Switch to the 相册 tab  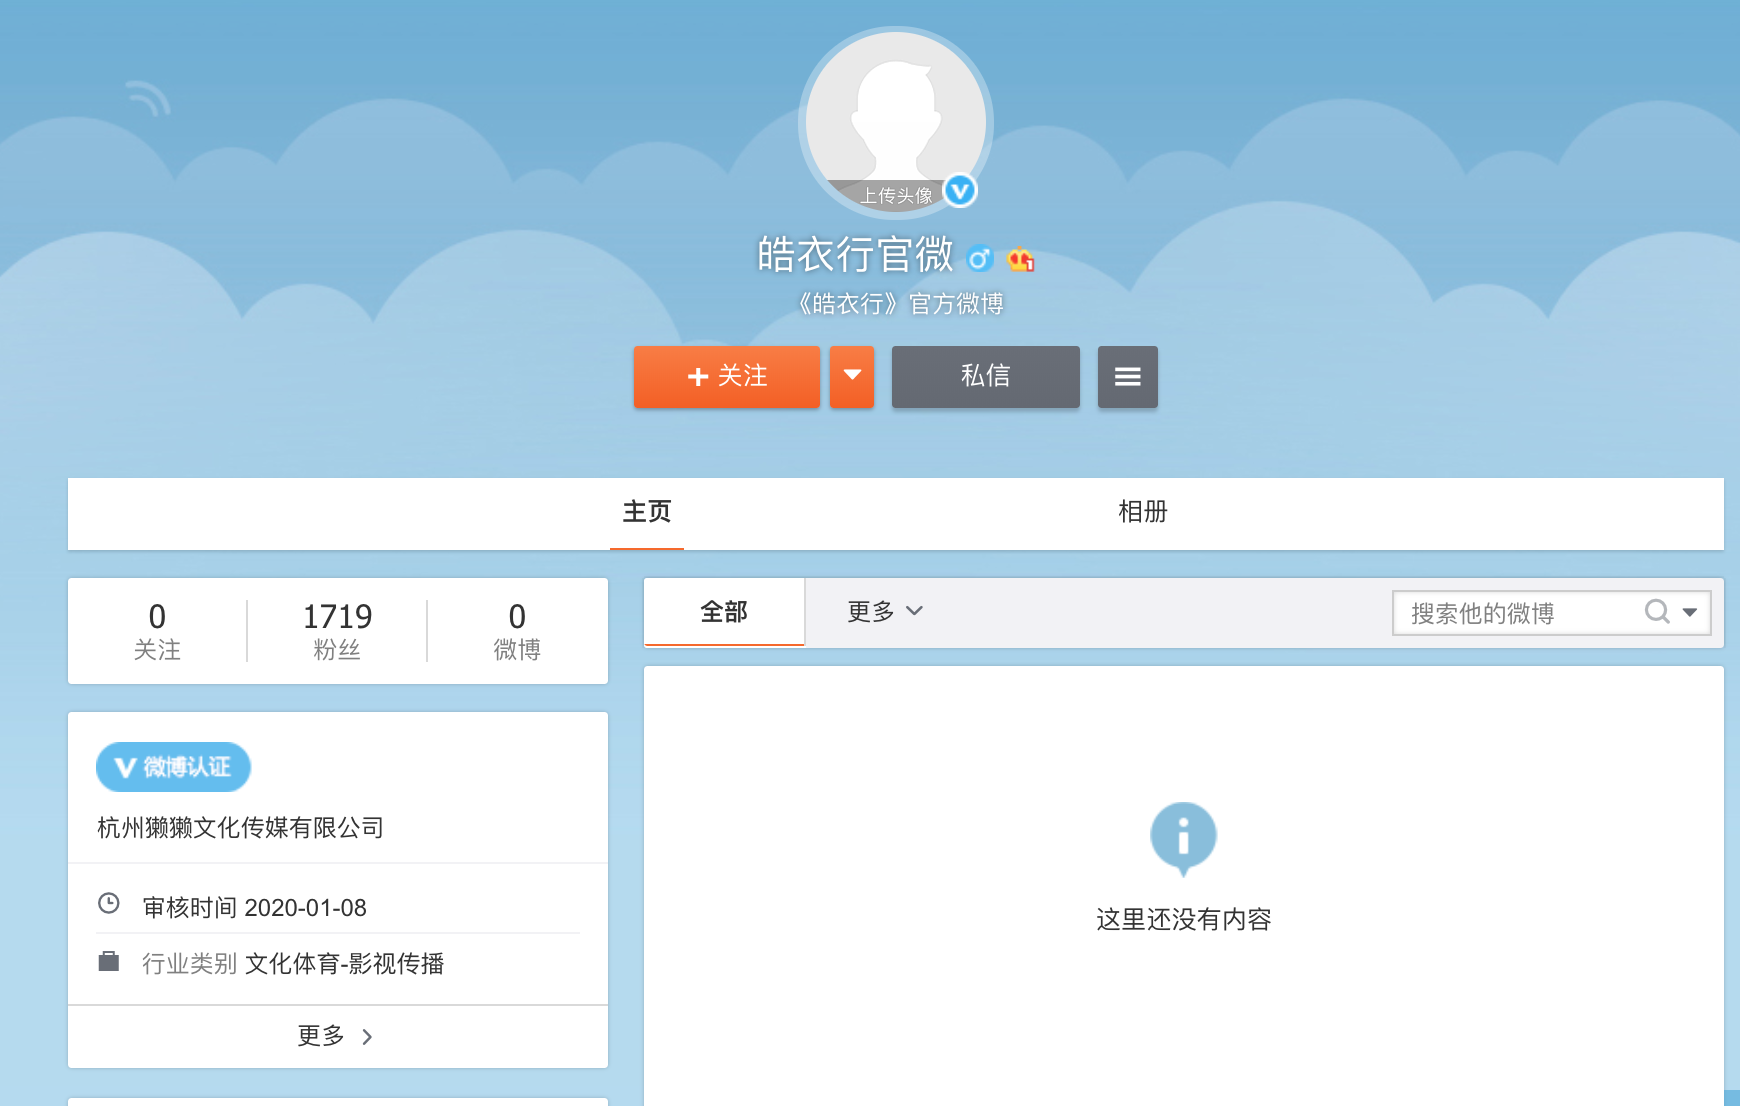tap(1143, 512)
